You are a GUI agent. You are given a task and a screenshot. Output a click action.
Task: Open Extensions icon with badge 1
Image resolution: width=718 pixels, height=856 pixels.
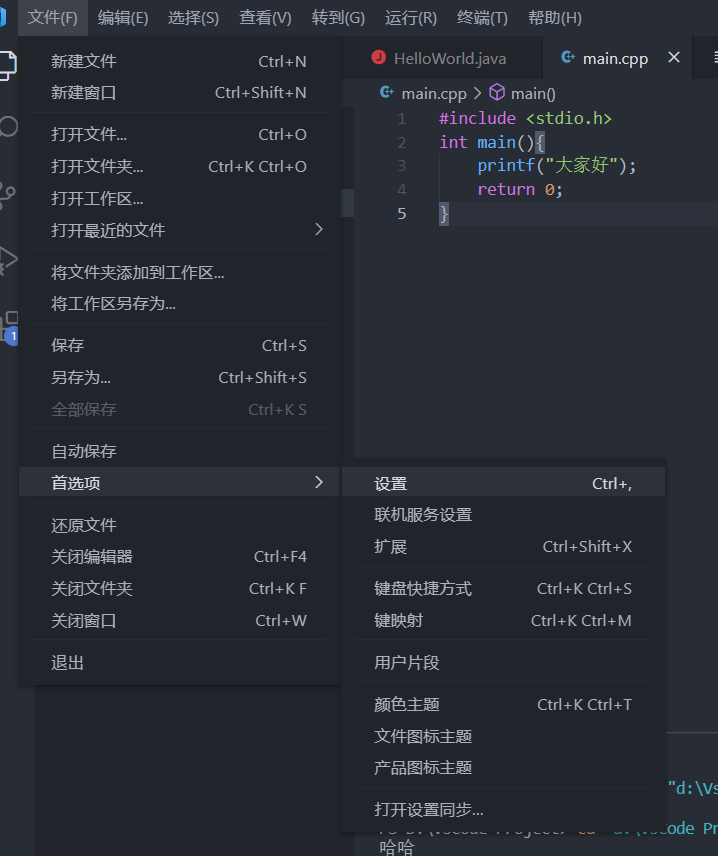(x=9, y=328)
